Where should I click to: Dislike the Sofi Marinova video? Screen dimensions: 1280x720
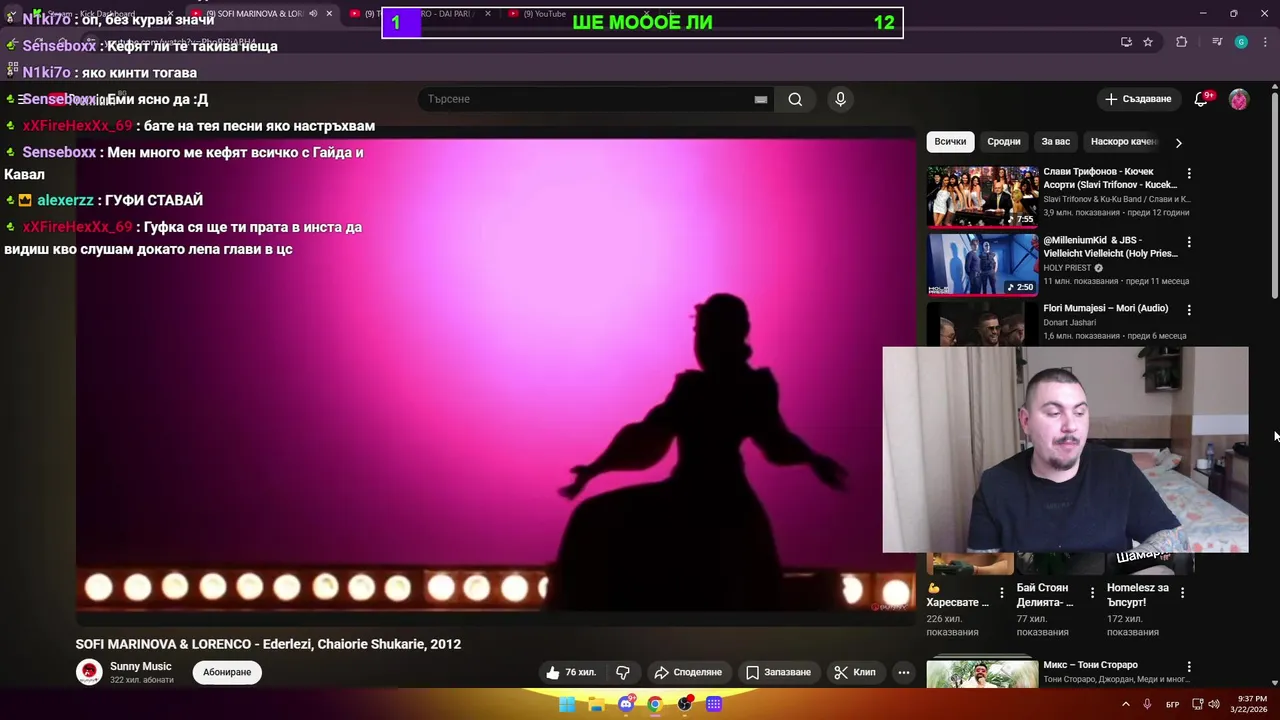tap(623, 672)
